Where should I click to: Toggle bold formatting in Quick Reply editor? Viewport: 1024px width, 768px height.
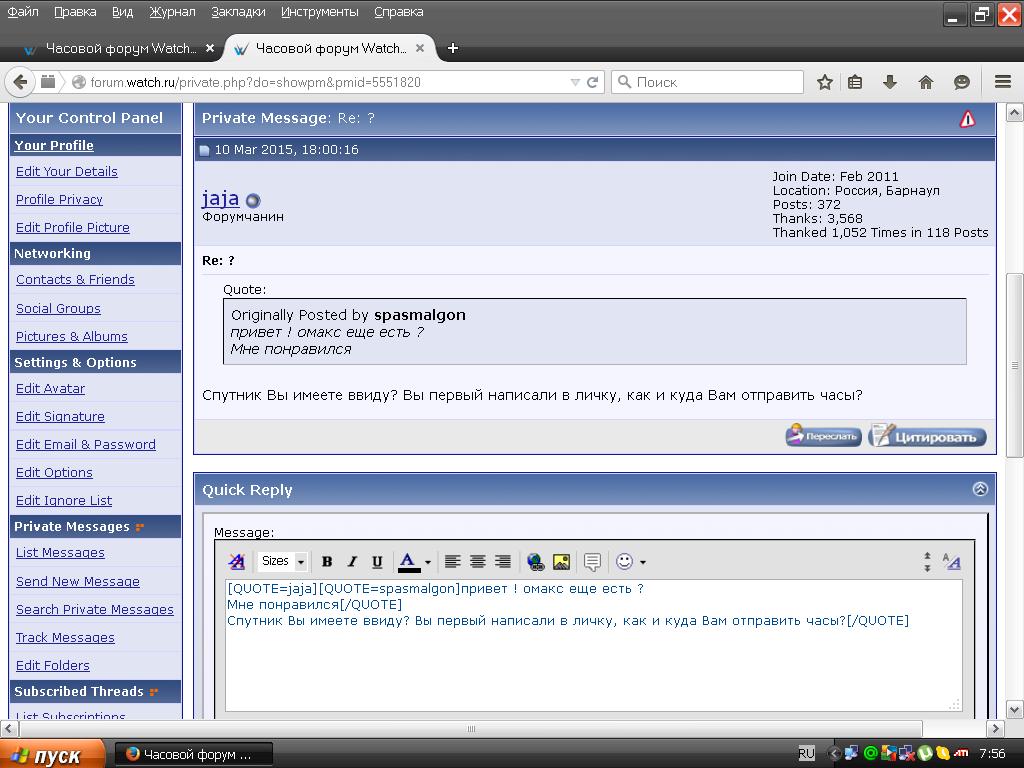click(x=326, y=562)
